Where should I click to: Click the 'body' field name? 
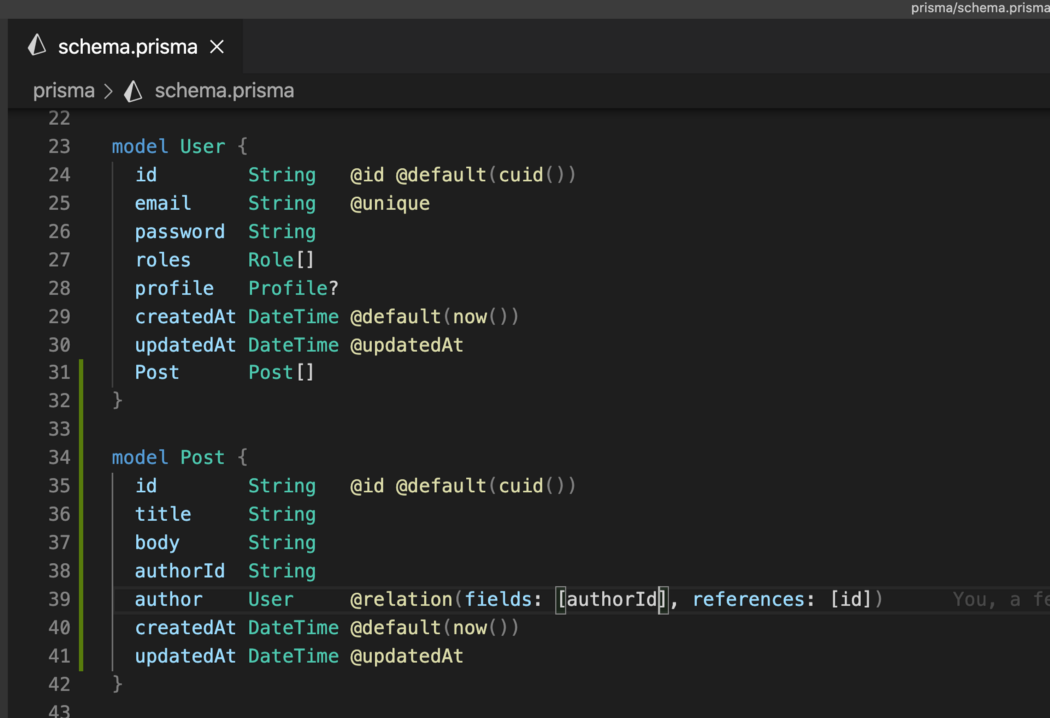157,543
